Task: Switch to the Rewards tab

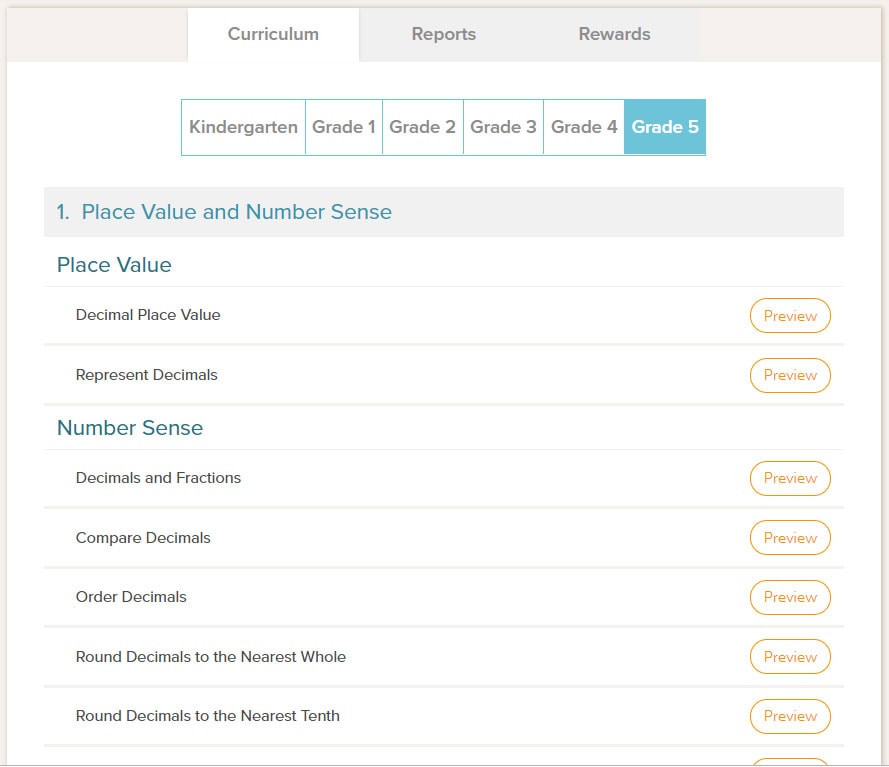Action: pyautogui.click(x=613, y=33)
